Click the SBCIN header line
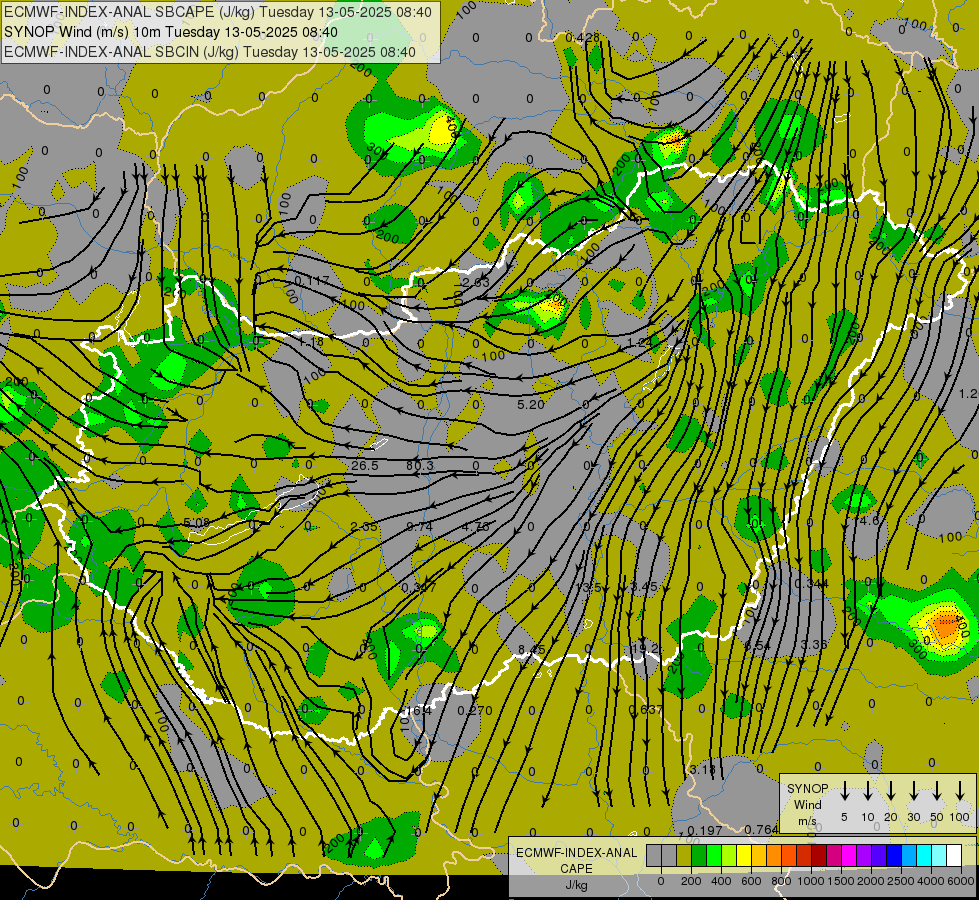This screenshot has height=900, width=979. 210,52
